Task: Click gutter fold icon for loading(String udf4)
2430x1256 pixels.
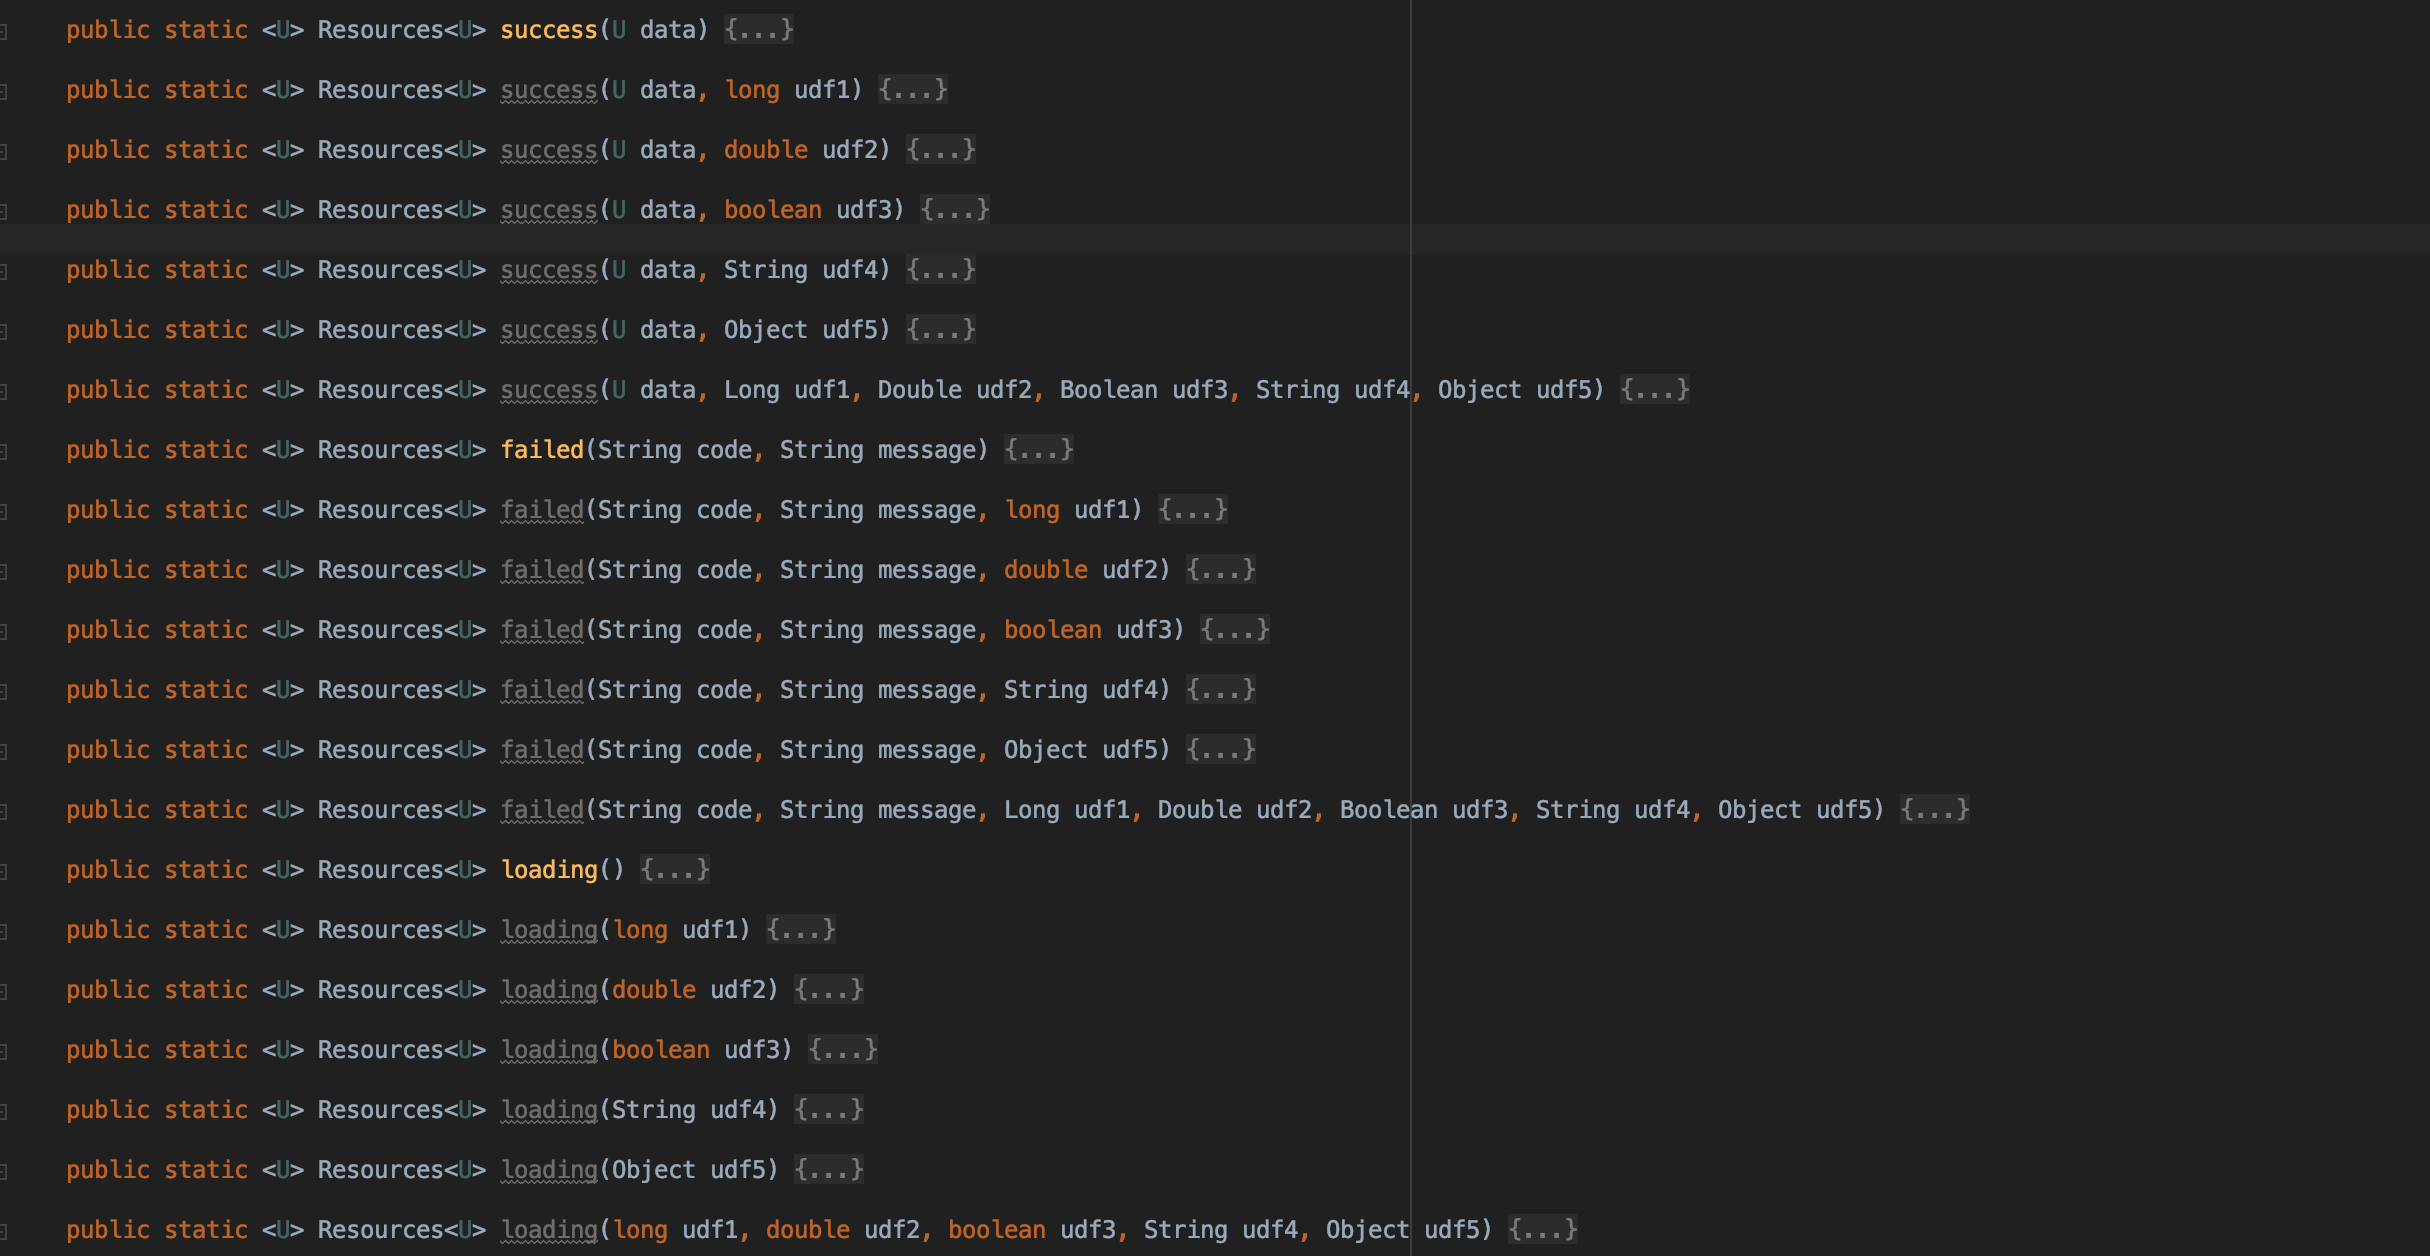Action: [4, 1112]
